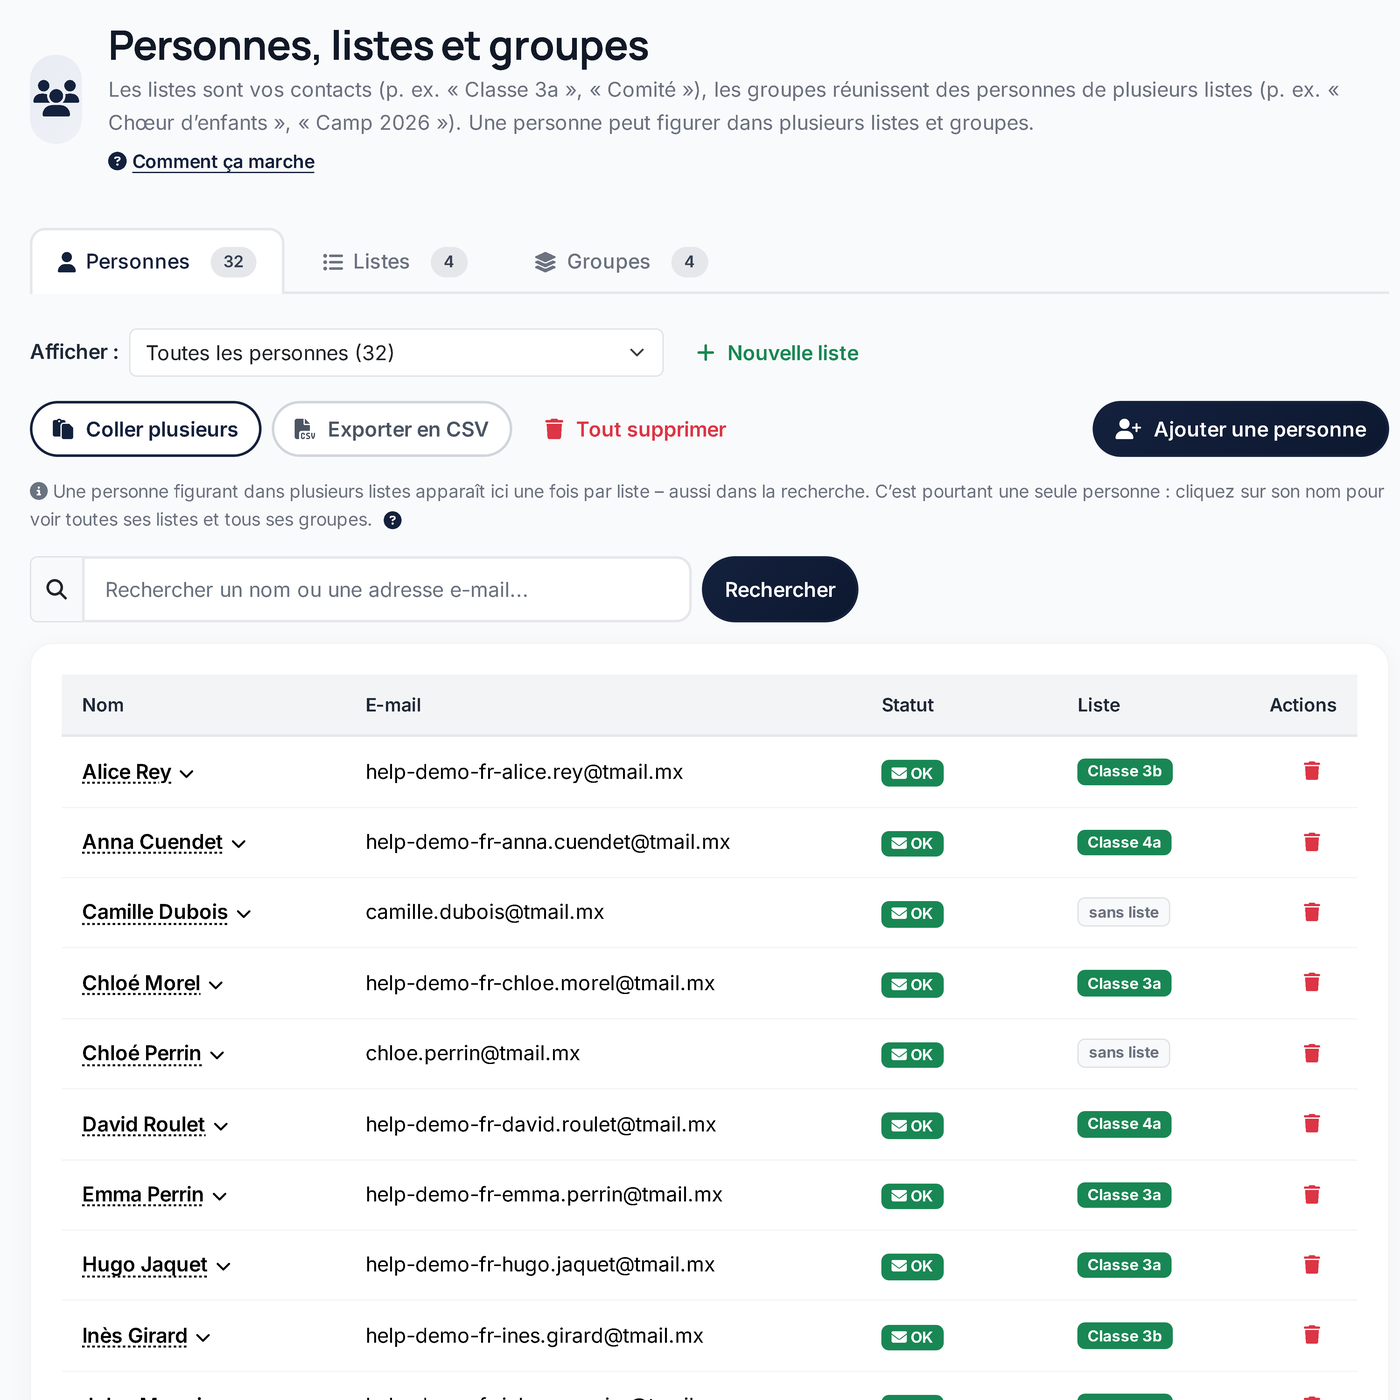The height and width of the screenshot is (1400, 1400).
Task: Expand Chloé Morel row chevron
Action: 216,985
